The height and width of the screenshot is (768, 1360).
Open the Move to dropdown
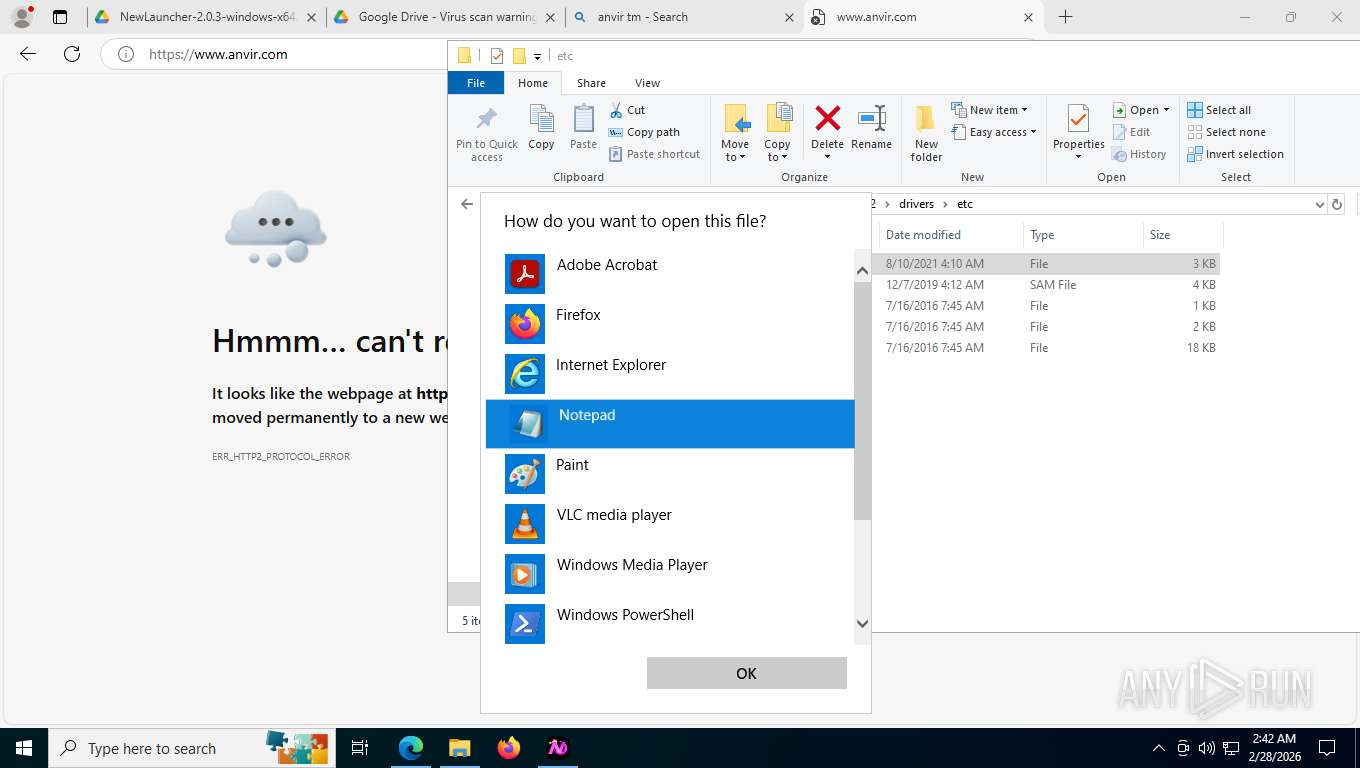click(x=735, y=133)
